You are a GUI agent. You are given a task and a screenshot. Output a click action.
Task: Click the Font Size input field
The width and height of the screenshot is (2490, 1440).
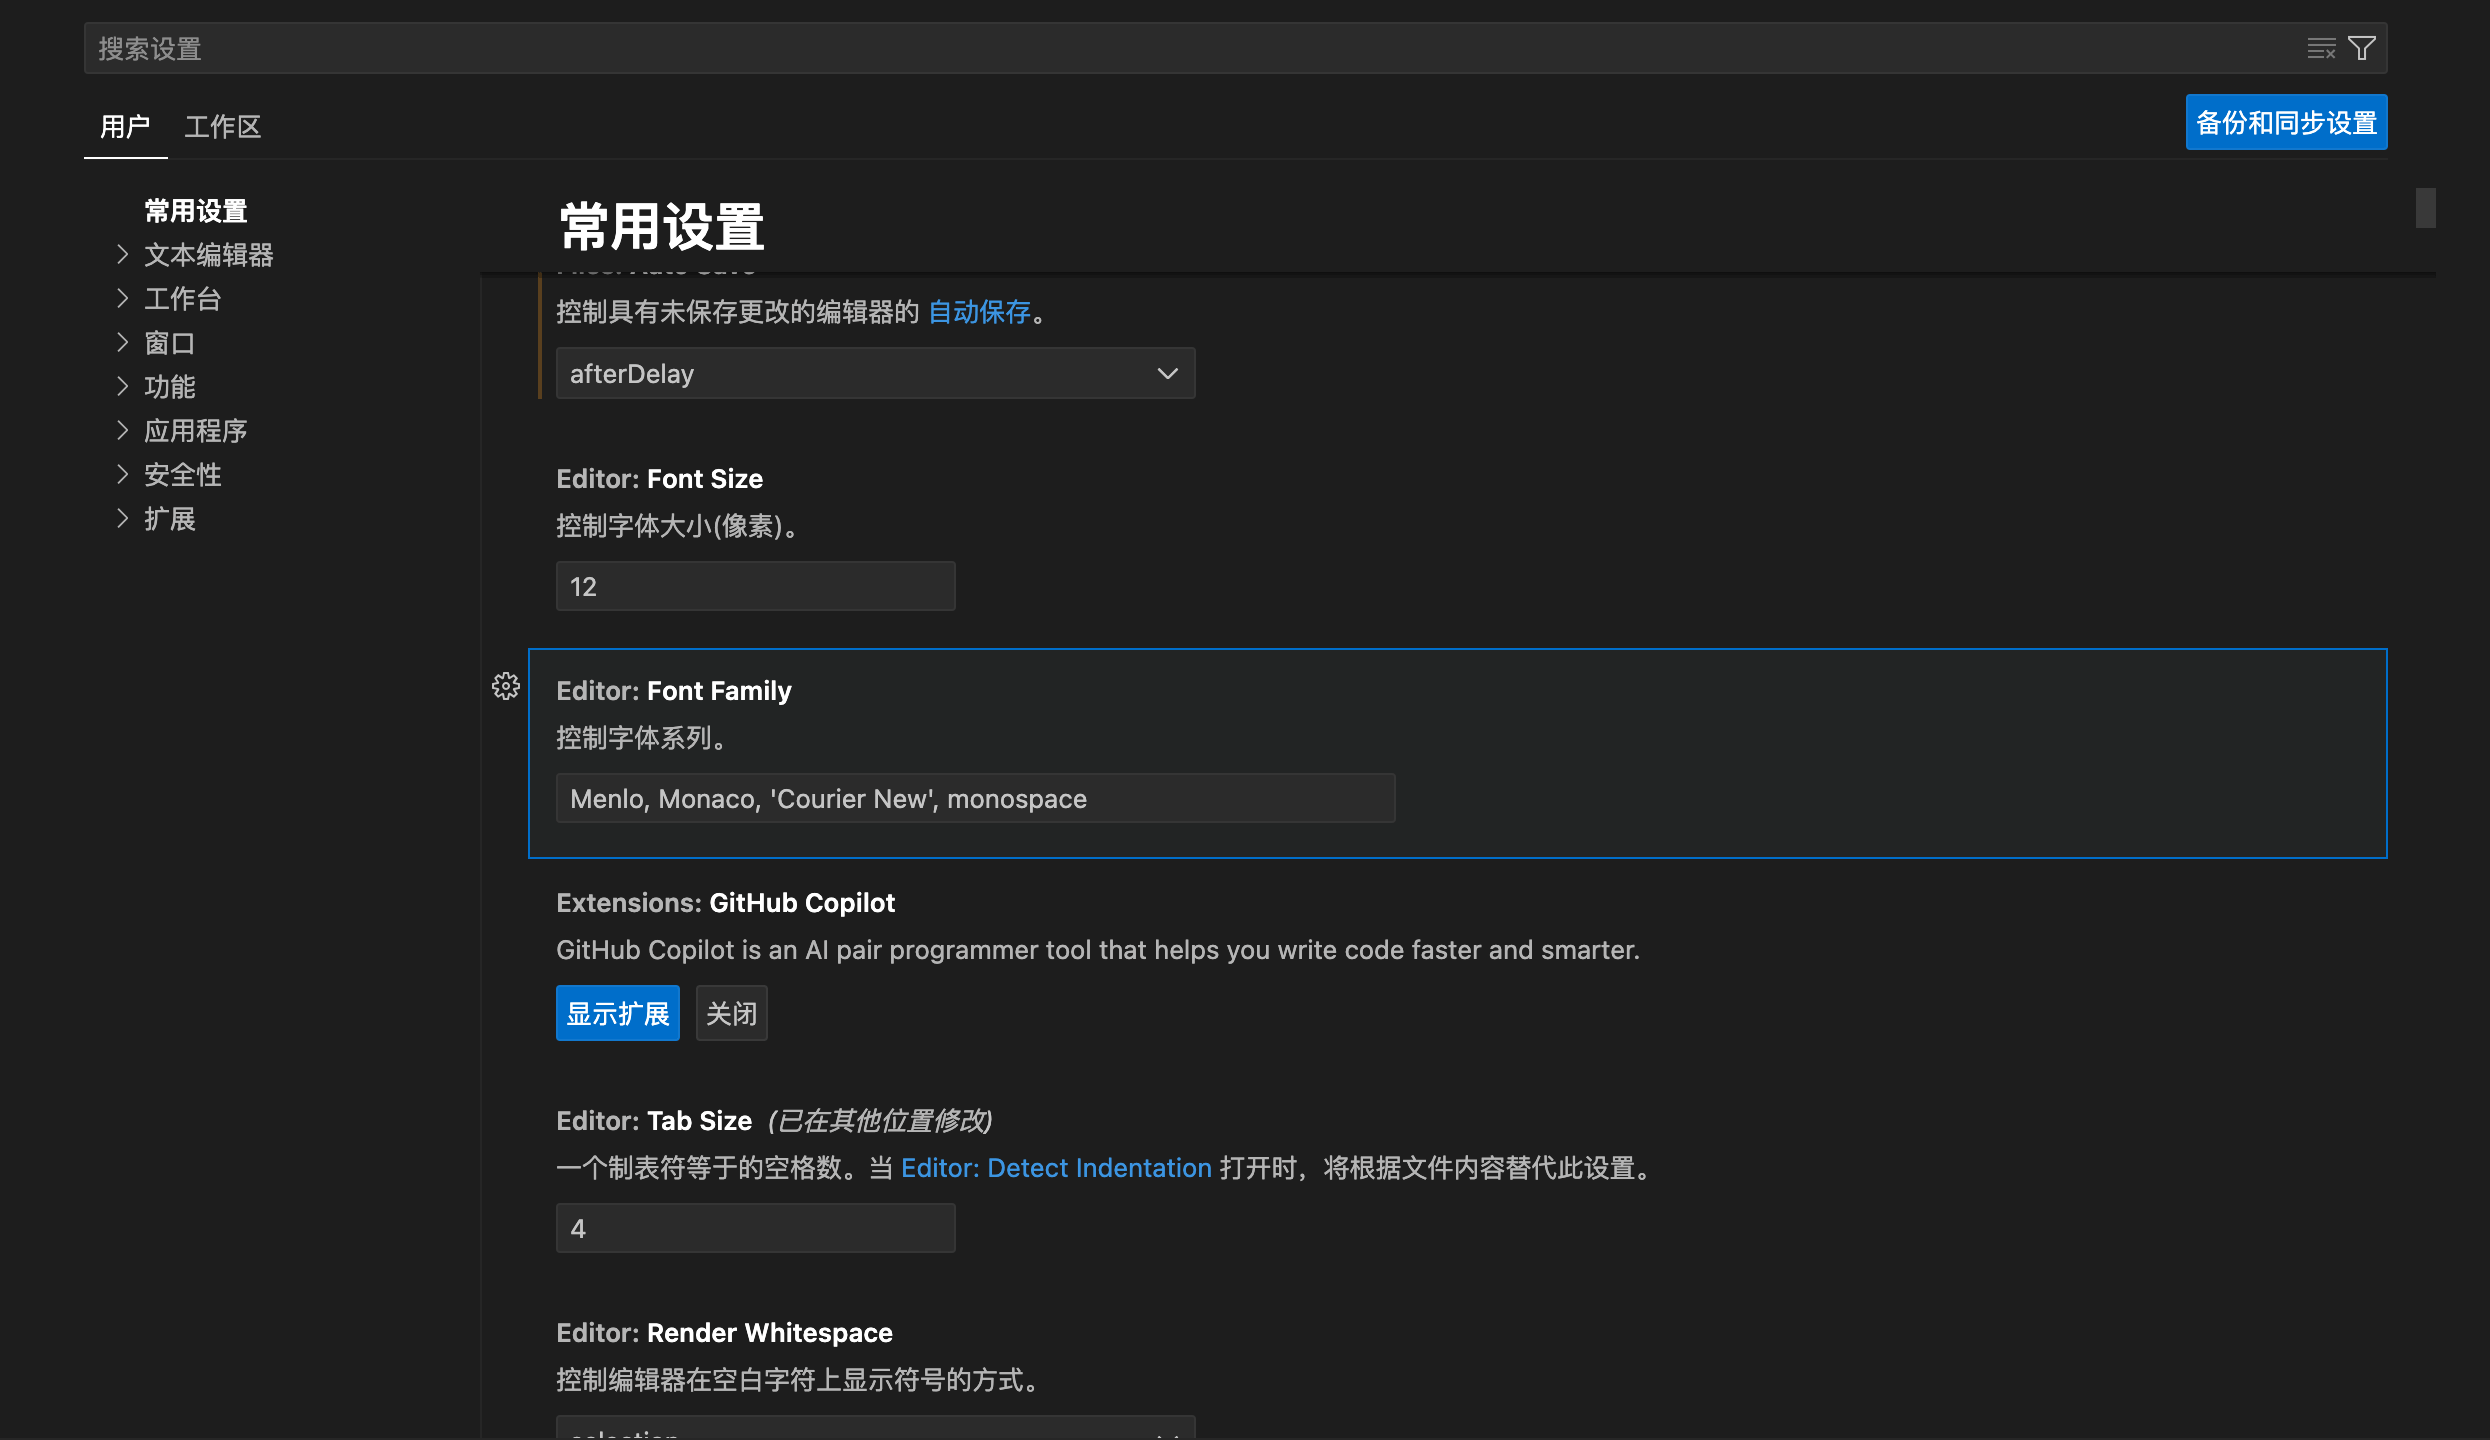pos(755,586)
